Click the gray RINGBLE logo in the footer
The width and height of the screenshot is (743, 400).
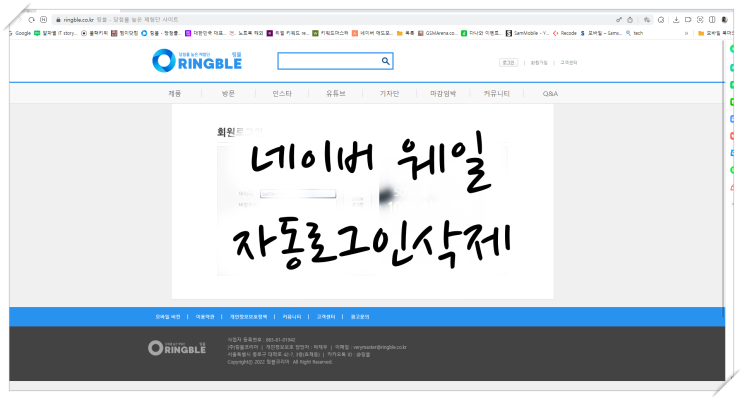[x=177, y=348]
